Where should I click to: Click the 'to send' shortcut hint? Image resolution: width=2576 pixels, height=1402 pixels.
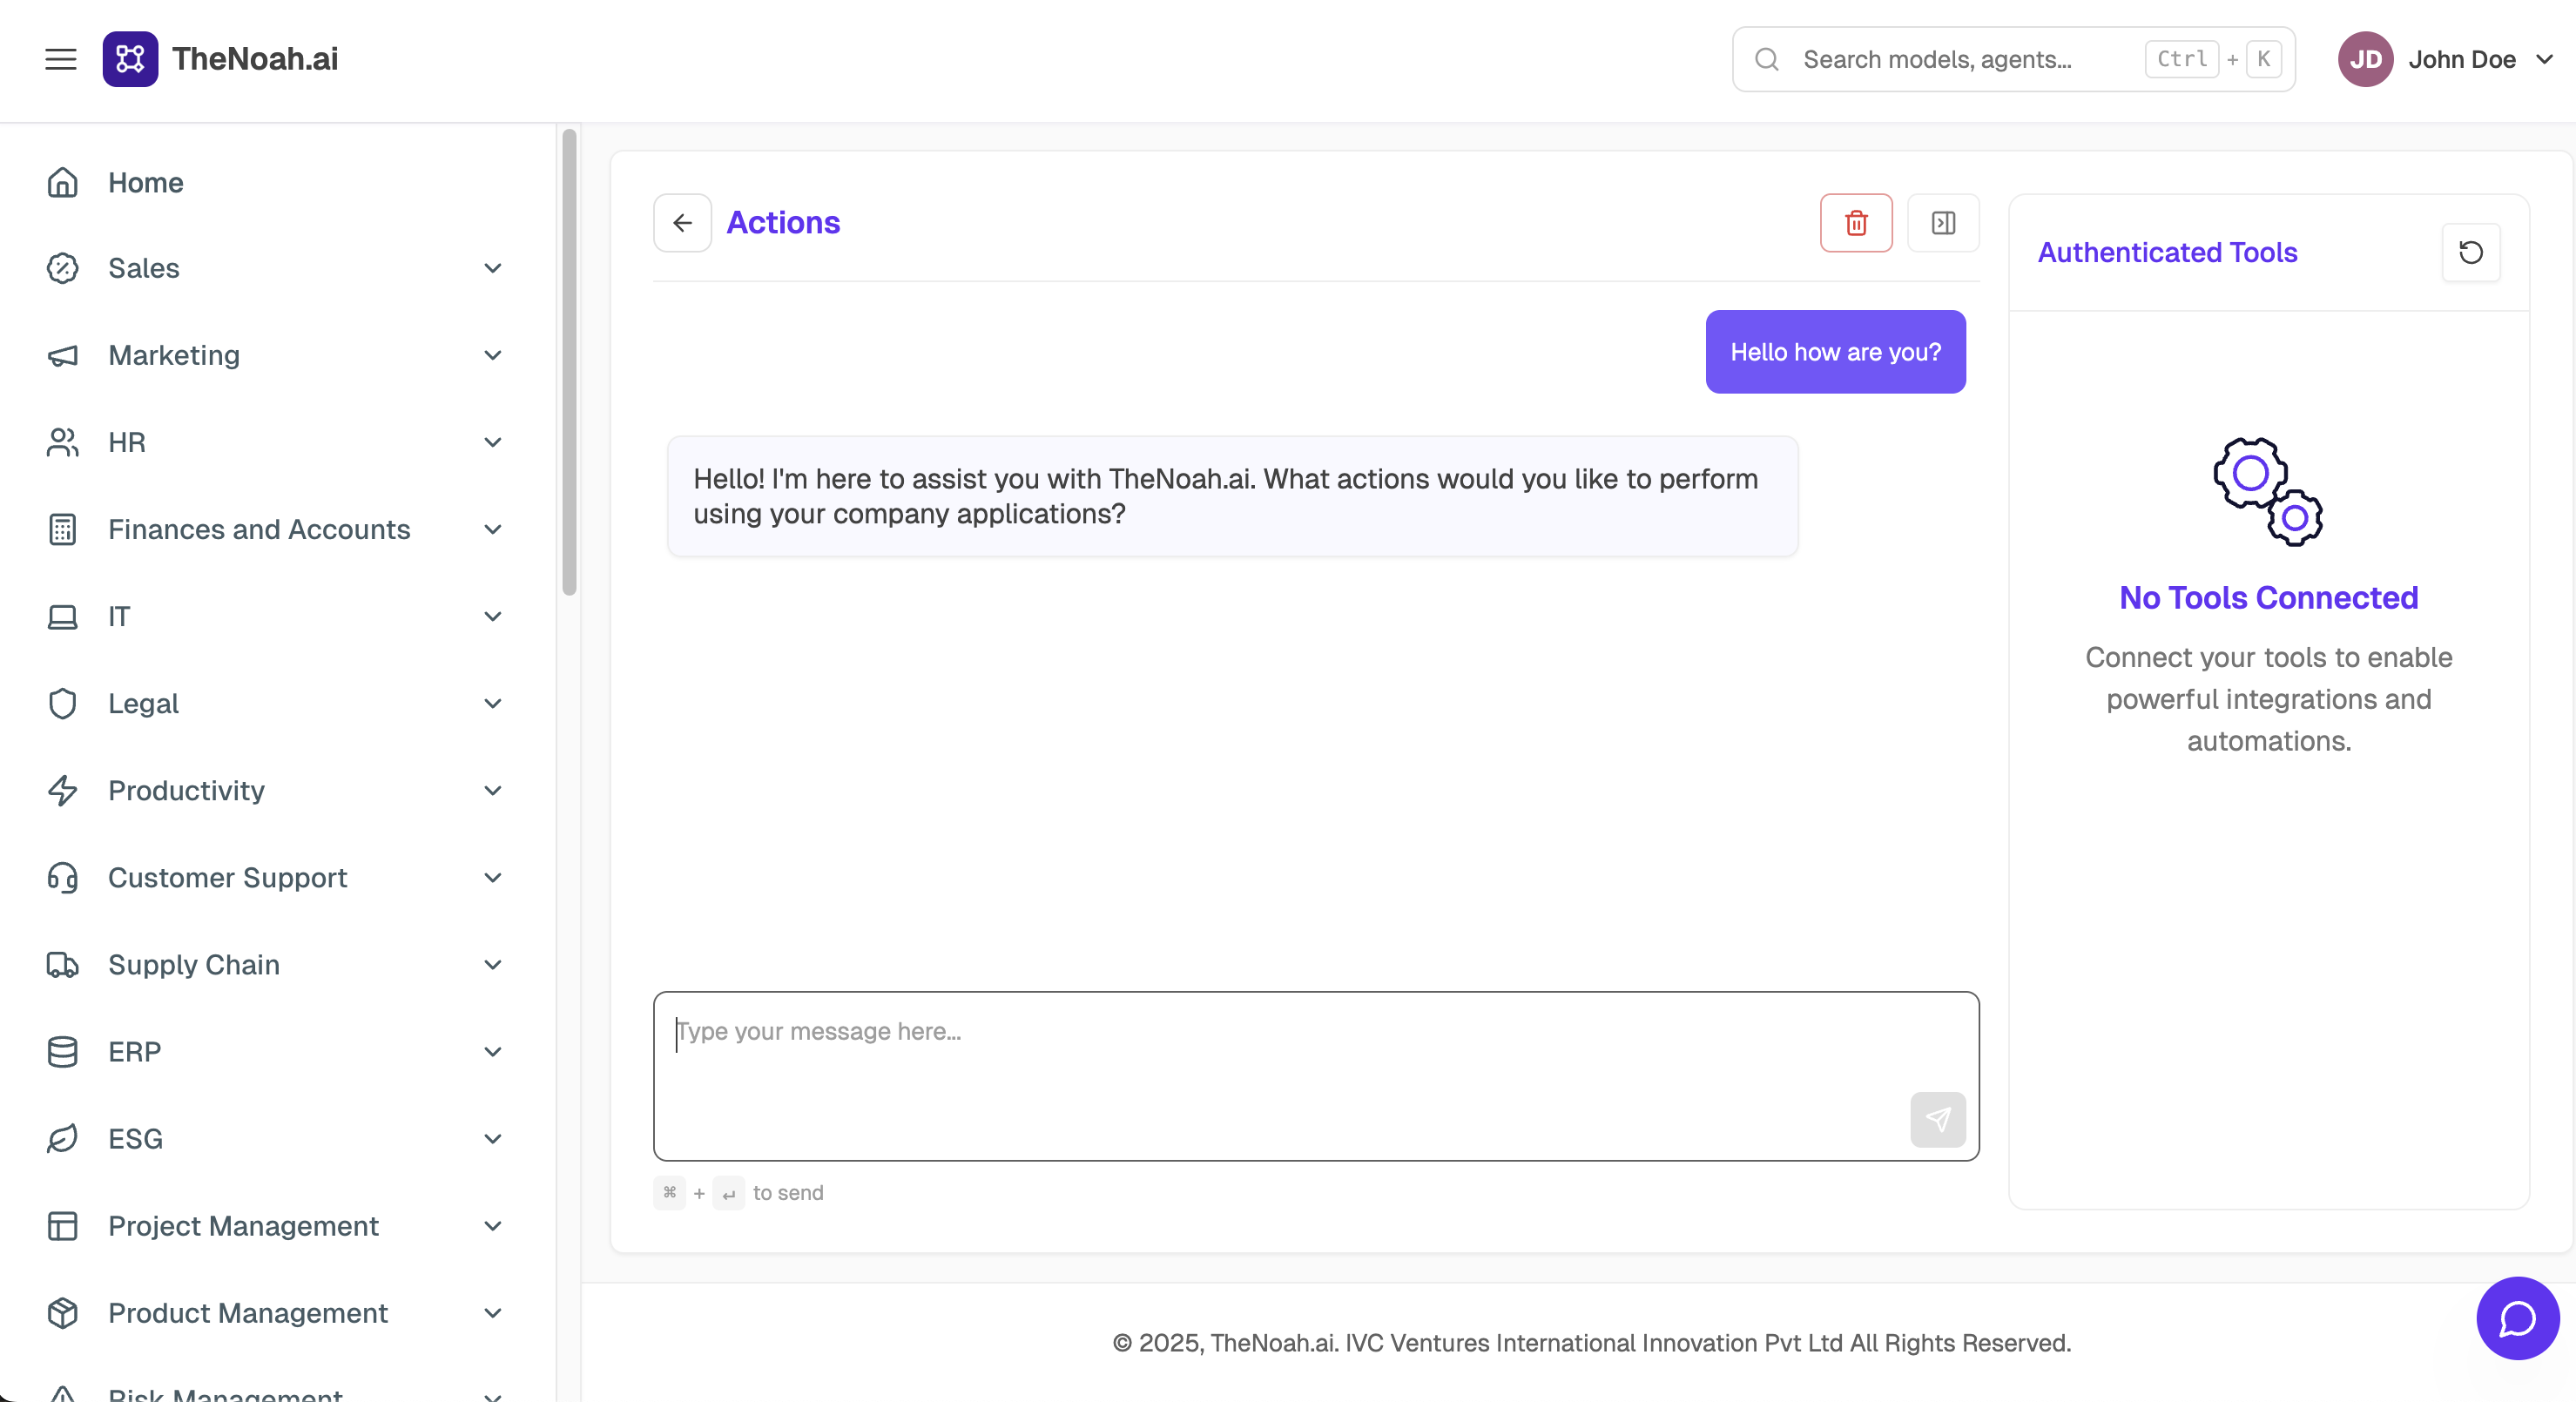pos(788,1192)
